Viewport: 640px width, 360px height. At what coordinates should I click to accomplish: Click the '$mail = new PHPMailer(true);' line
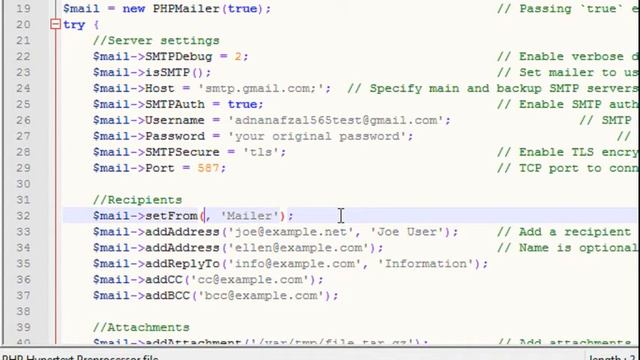click(167, 9)
